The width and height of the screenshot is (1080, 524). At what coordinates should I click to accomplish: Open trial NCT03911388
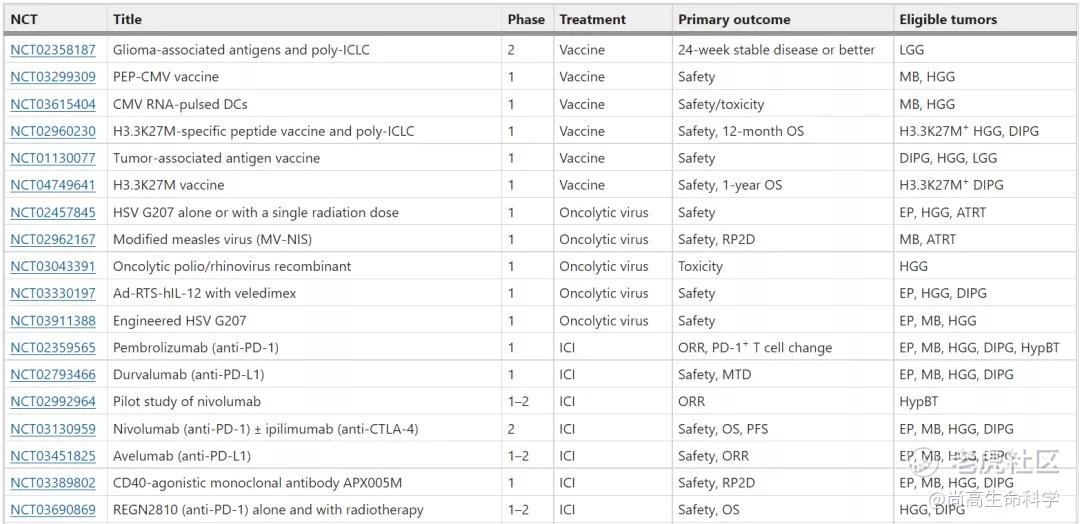(53, 321)
